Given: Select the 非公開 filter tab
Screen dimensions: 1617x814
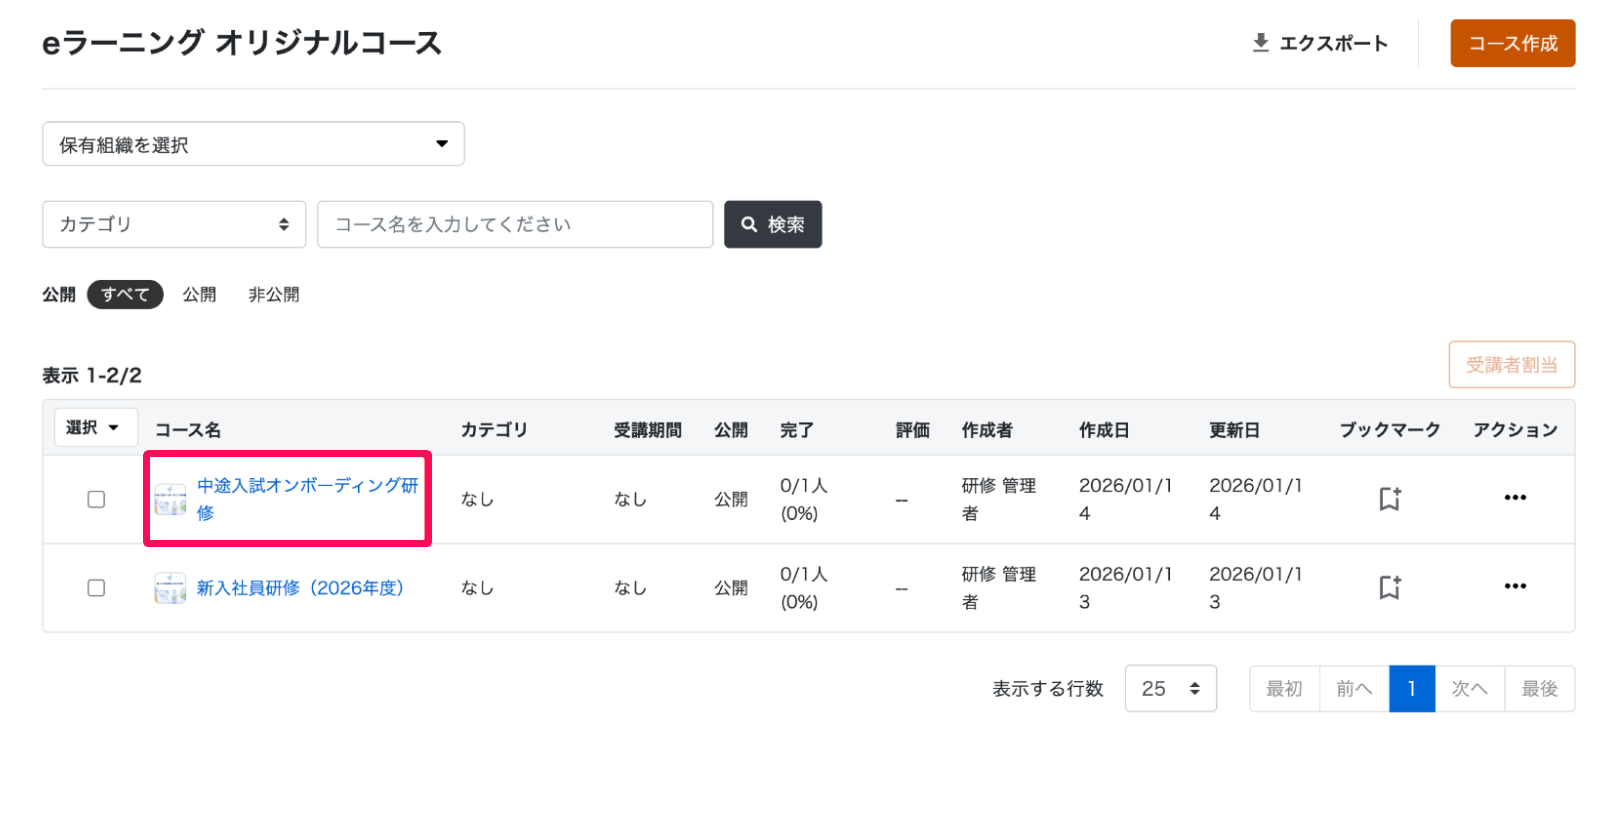Looking at the screenshot, I should pyautogui.click(x=274, y=294).
